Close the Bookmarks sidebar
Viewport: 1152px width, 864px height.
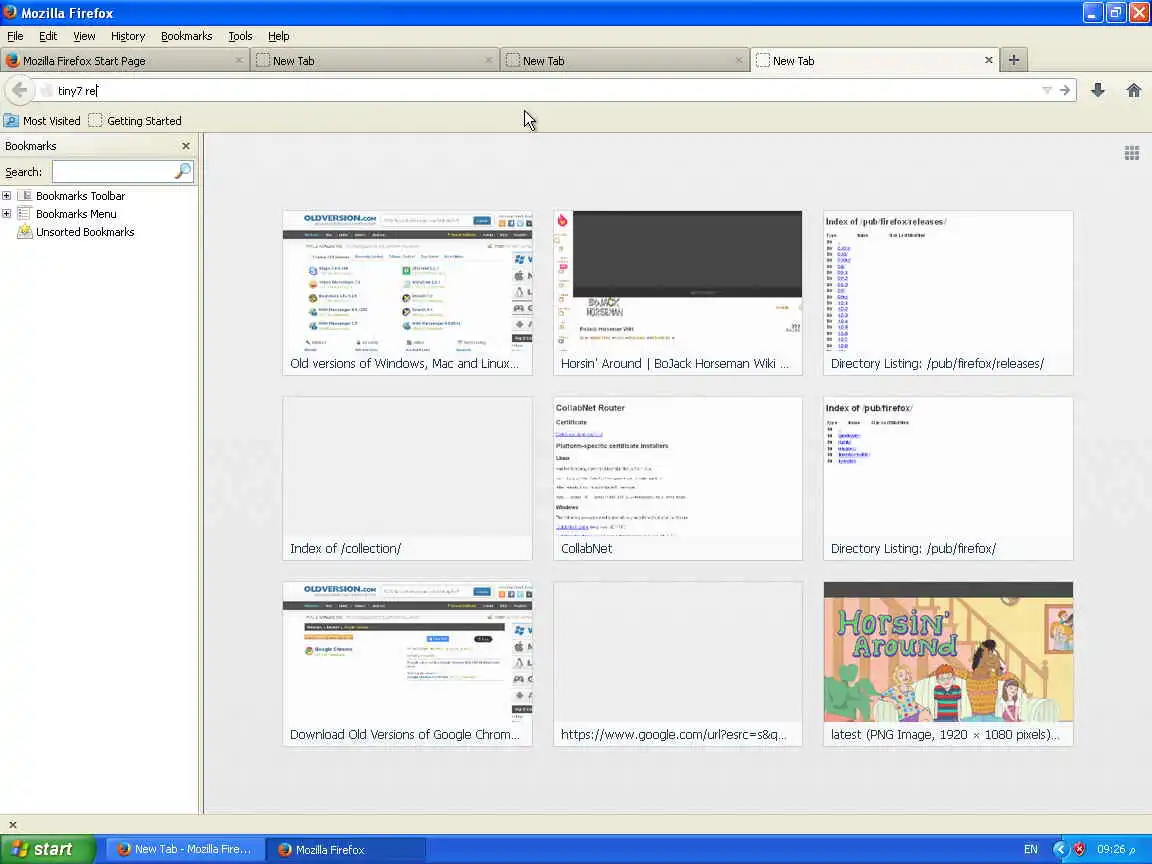pyautogui.click(x=186, y=146)
